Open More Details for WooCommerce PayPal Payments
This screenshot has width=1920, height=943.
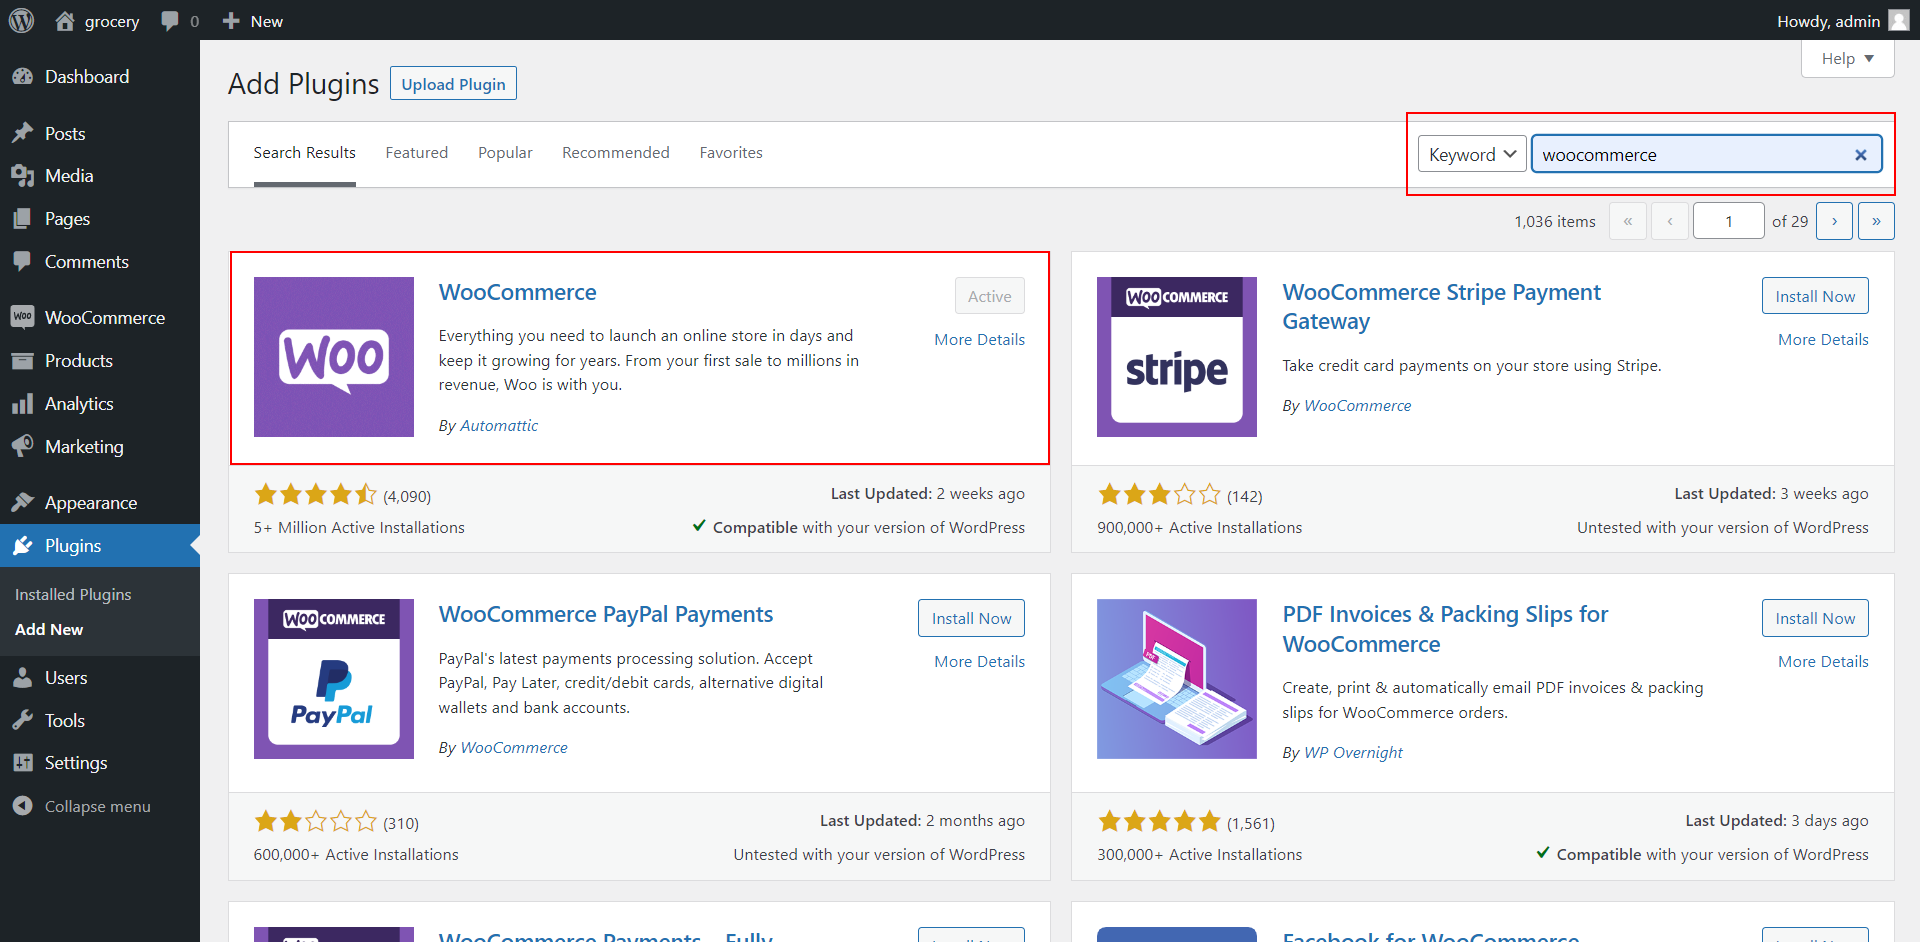point(979,661)
